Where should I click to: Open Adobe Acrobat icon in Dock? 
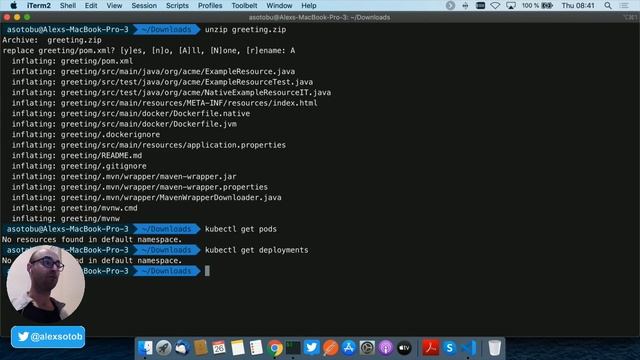click(x=430, y=348)
